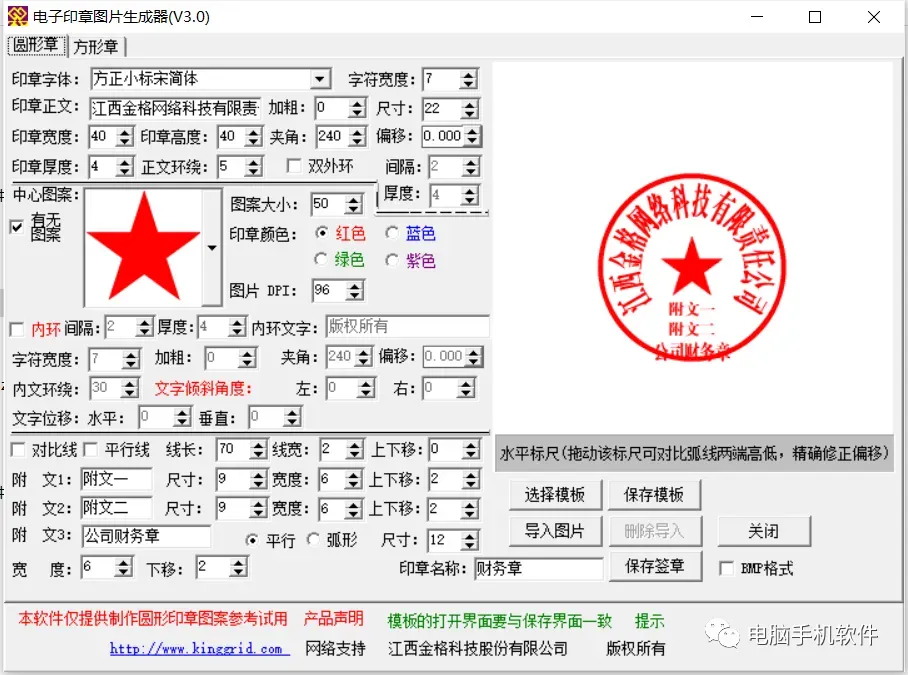908x675 pixels.
Task: Click 附文2 上下移 stepper
Action: point(453,509)
